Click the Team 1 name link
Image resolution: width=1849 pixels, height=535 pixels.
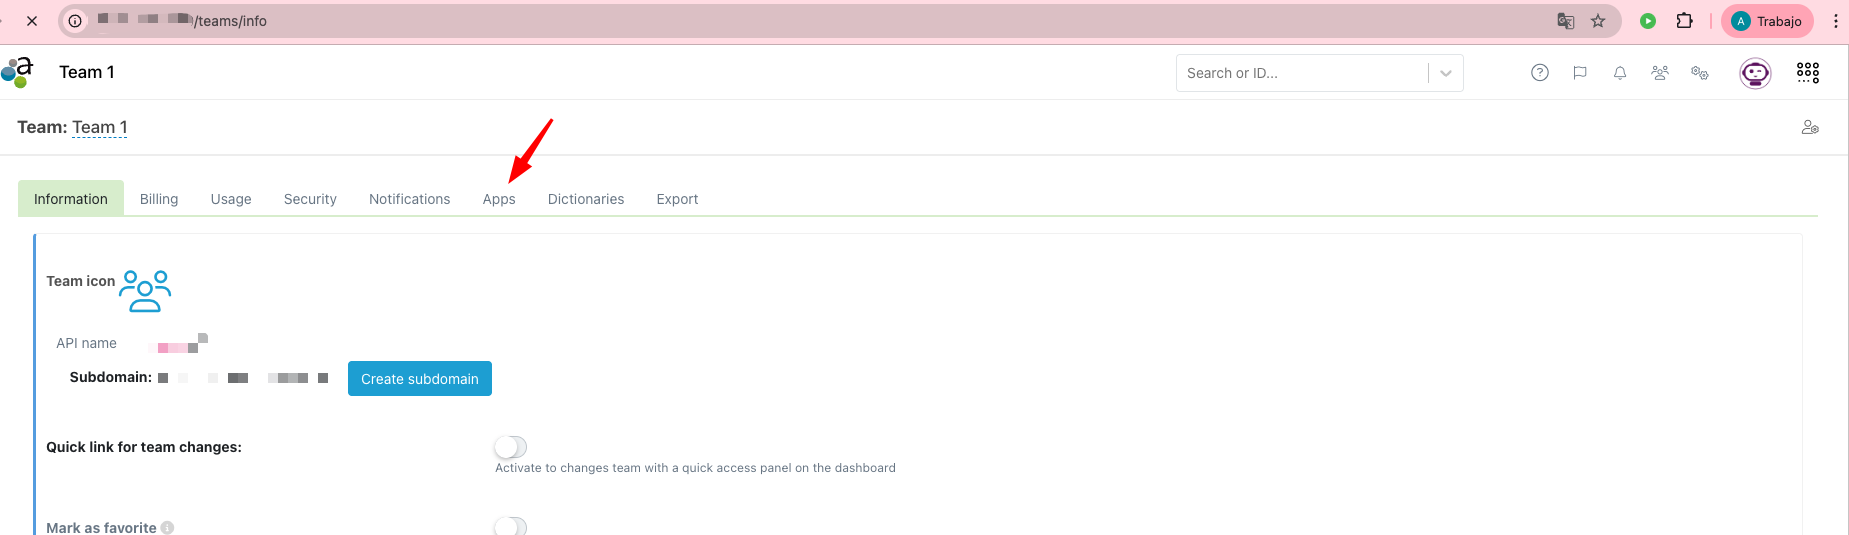pyautogui.click(x=99, y=128)
